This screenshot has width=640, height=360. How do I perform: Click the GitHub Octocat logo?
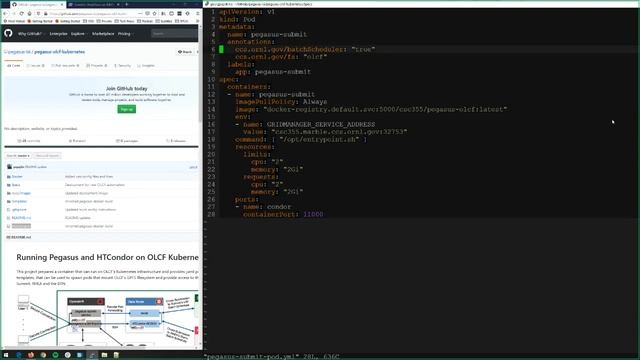pos(8,33)
